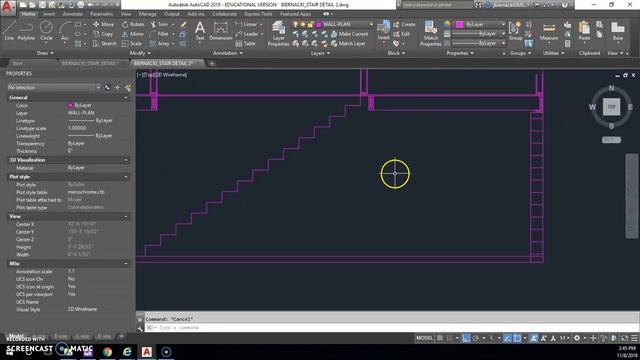Toggle snap mode in status bar
Viewport: 640px width, 360px height.
pyautogui.click(x=449, y=338)
